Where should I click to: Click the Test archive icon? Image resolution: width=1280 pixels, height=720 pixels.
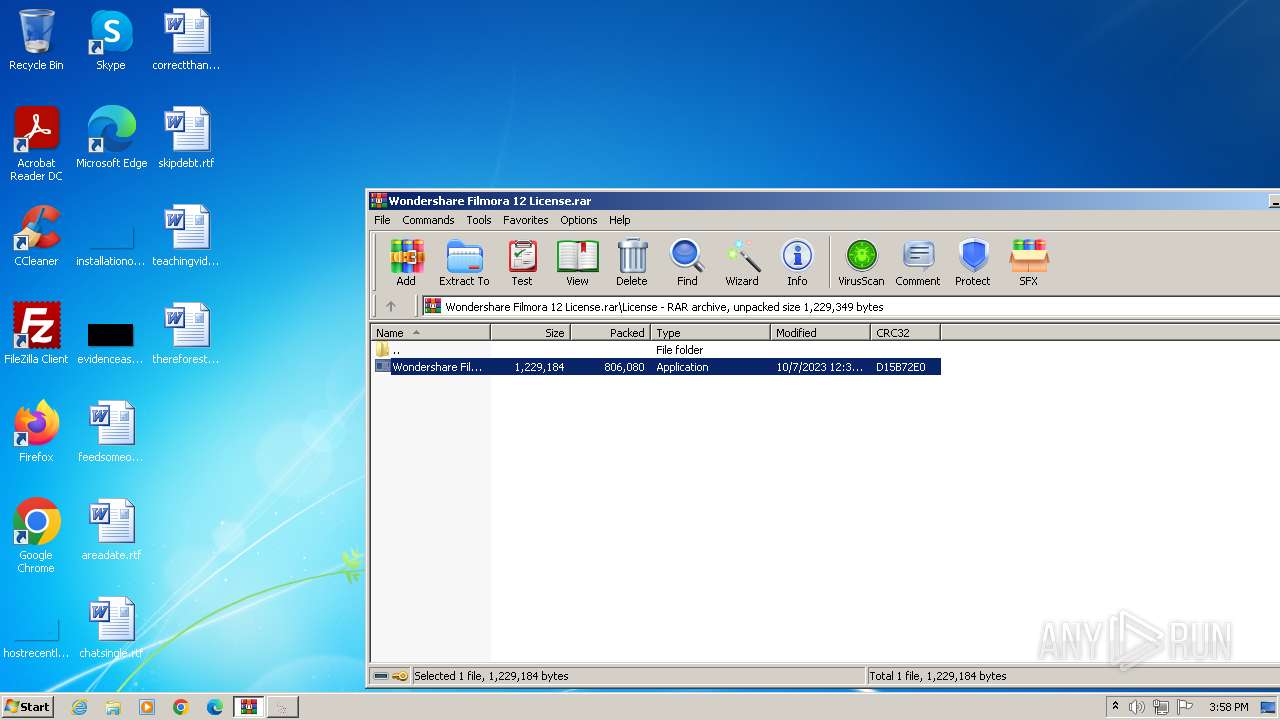[x=522, y=263]
